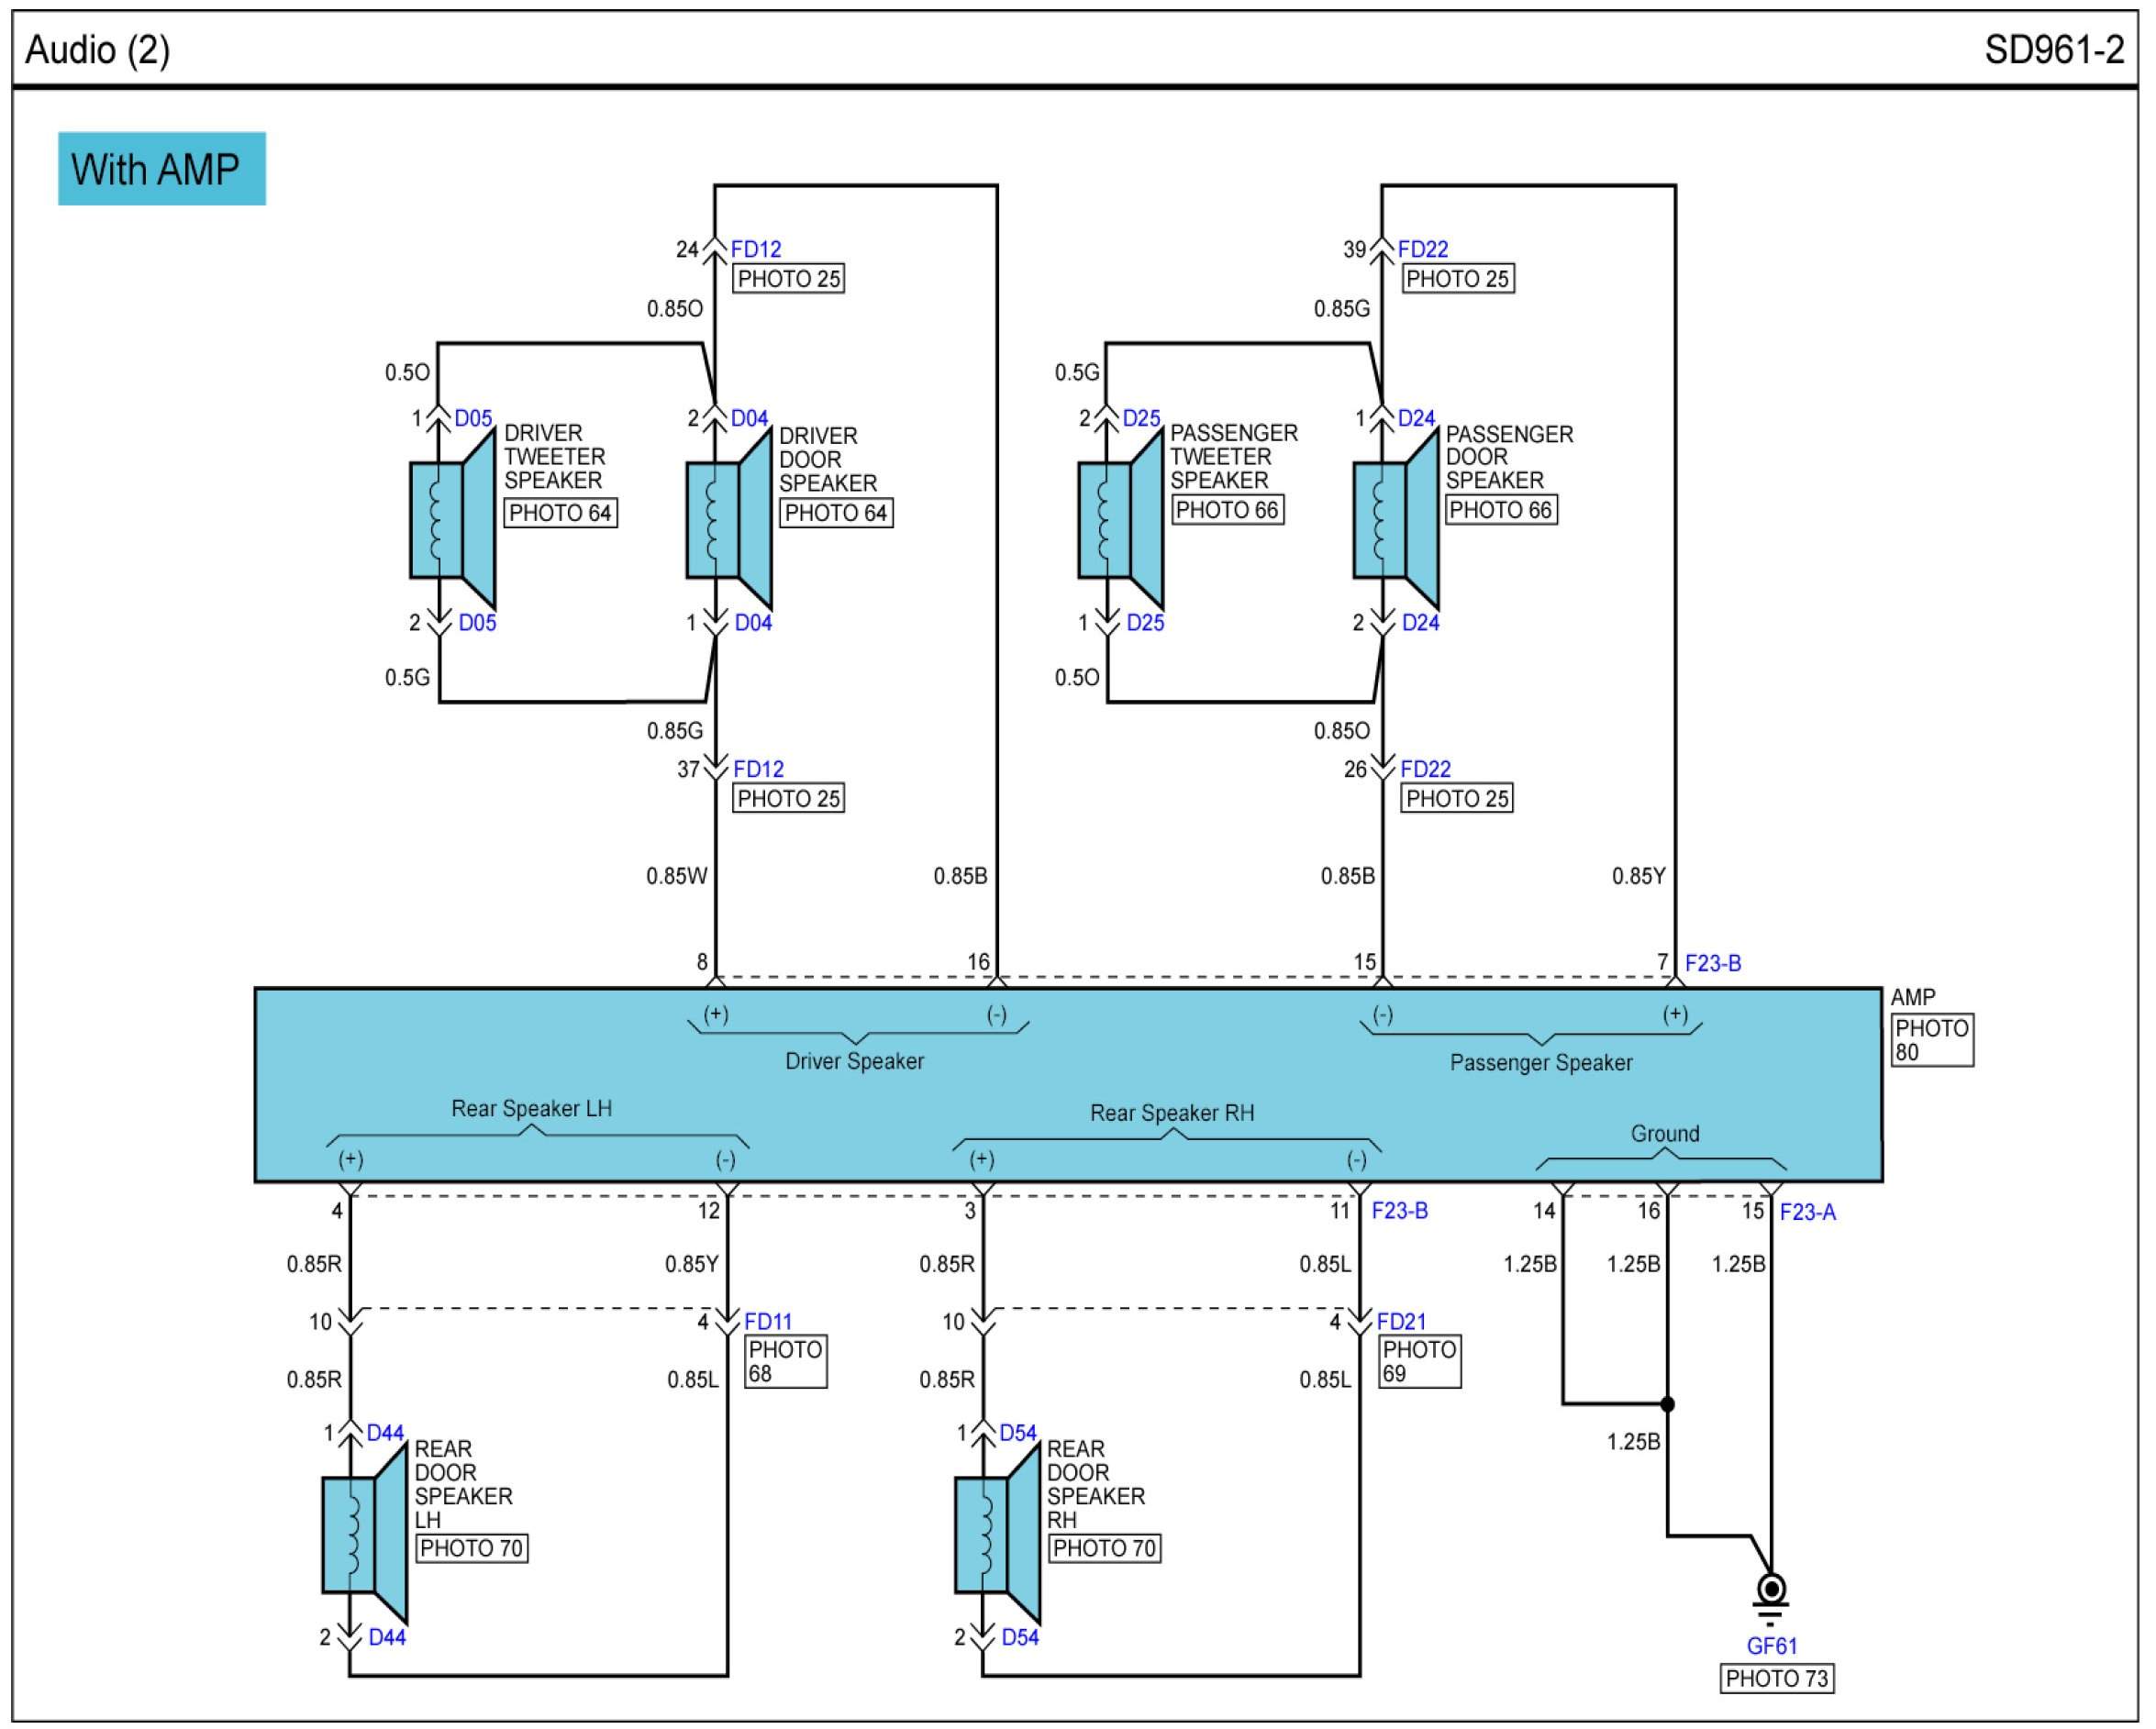Viewport: 2156px width, 1729px height.
Task: Click the Rear Door Speaker LH symbol
Action: tap(365, 1534)
